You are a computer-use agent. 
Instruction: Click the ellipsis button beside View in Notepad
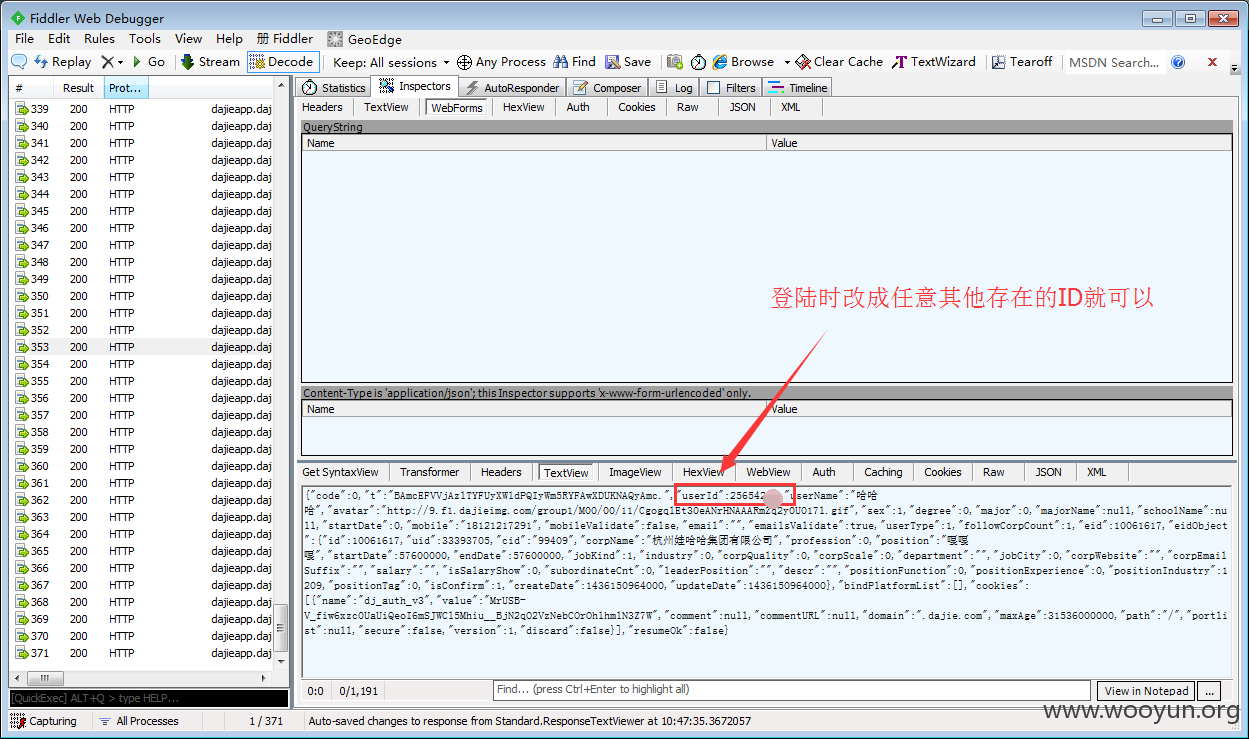click(1210, 691)
